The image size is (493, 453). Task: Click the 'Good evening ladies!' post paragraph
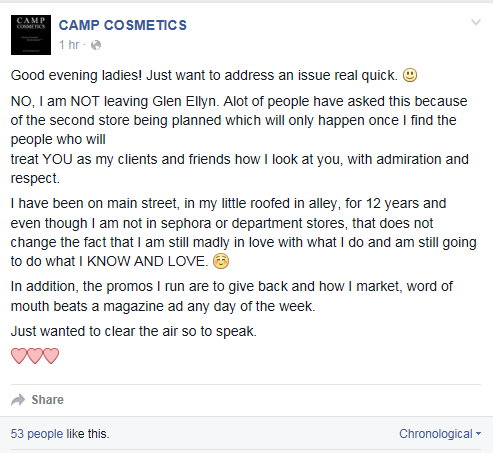204,75
